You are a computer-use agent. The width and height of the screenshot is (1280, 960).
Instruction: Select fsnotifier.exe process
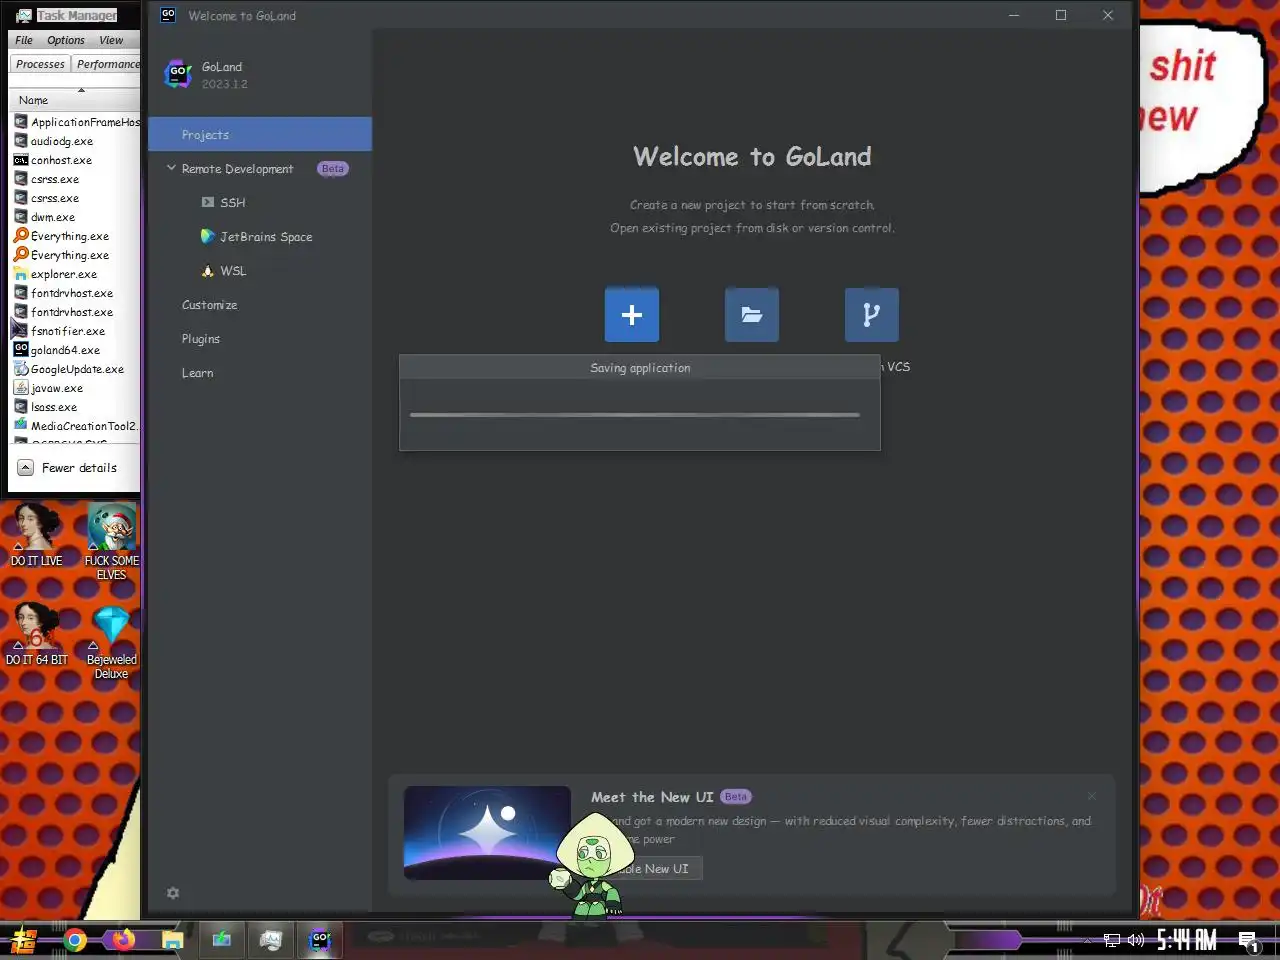(x=76, y=331)
